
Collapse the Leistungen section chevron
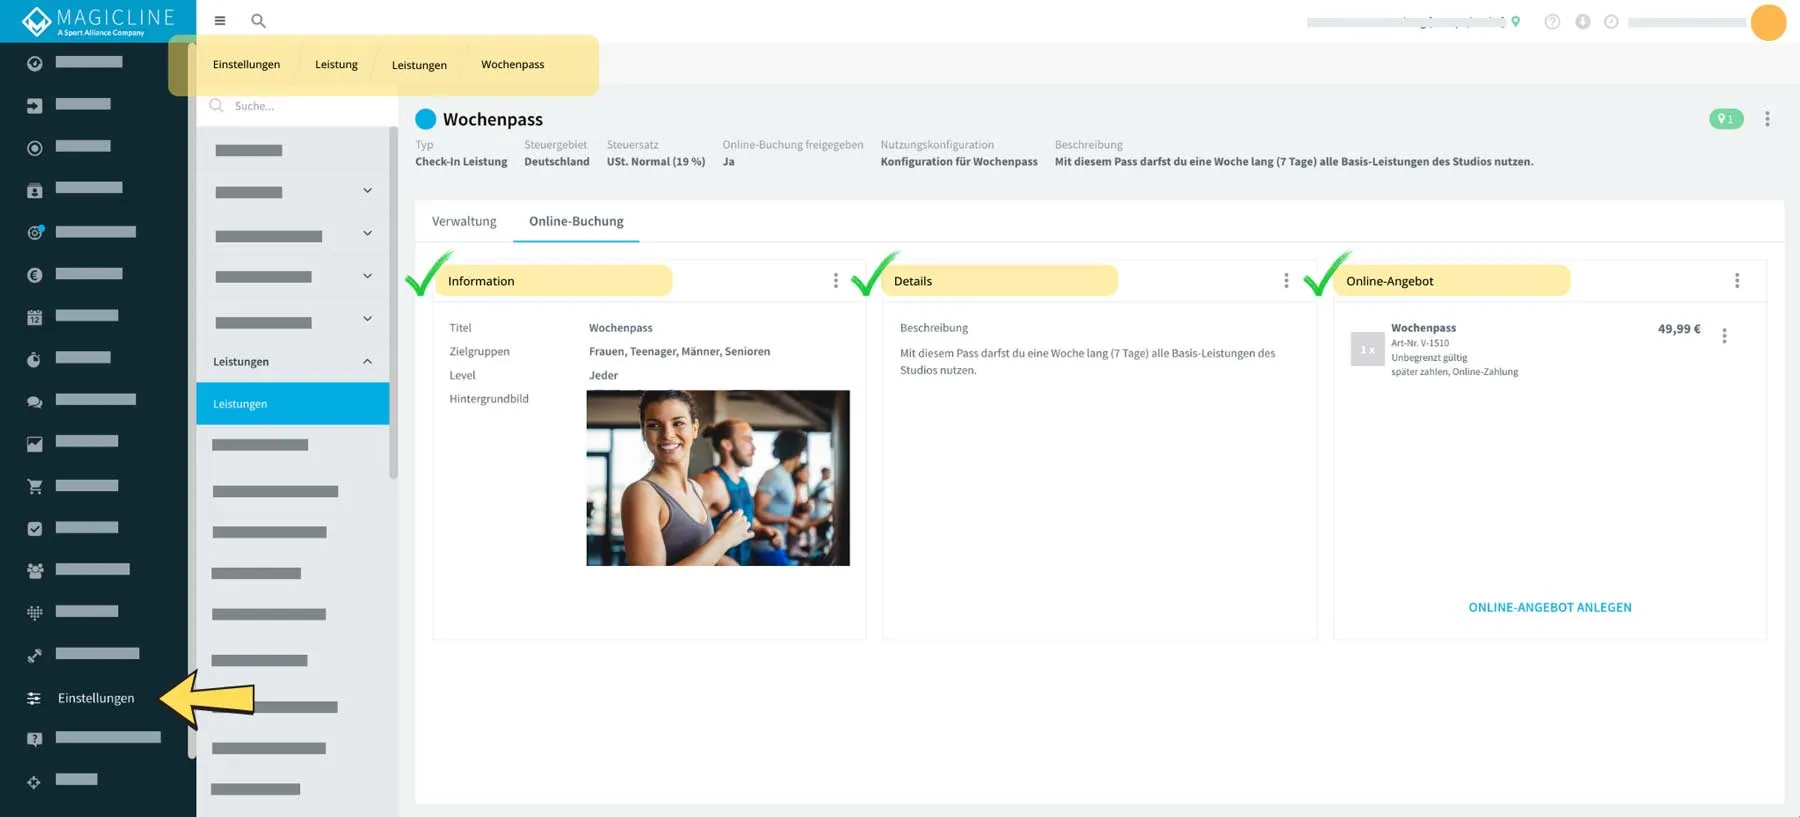click(x=367, y=362)
